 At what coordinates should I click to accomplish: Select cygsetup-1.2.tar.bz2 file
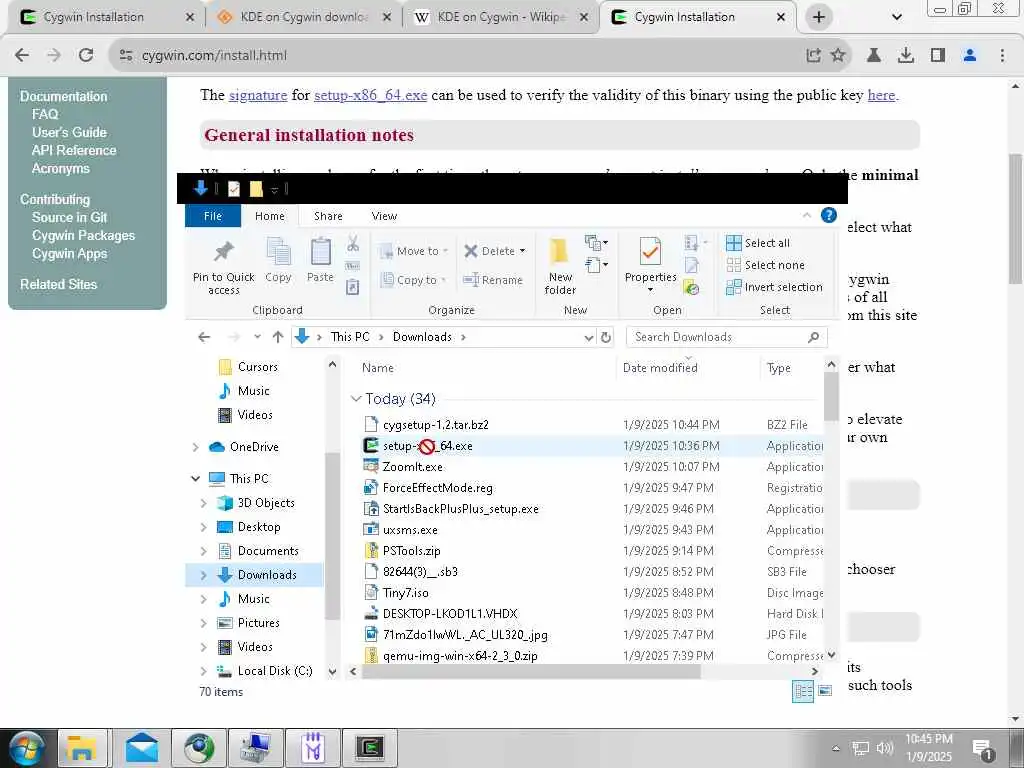[x=436, y=425]
